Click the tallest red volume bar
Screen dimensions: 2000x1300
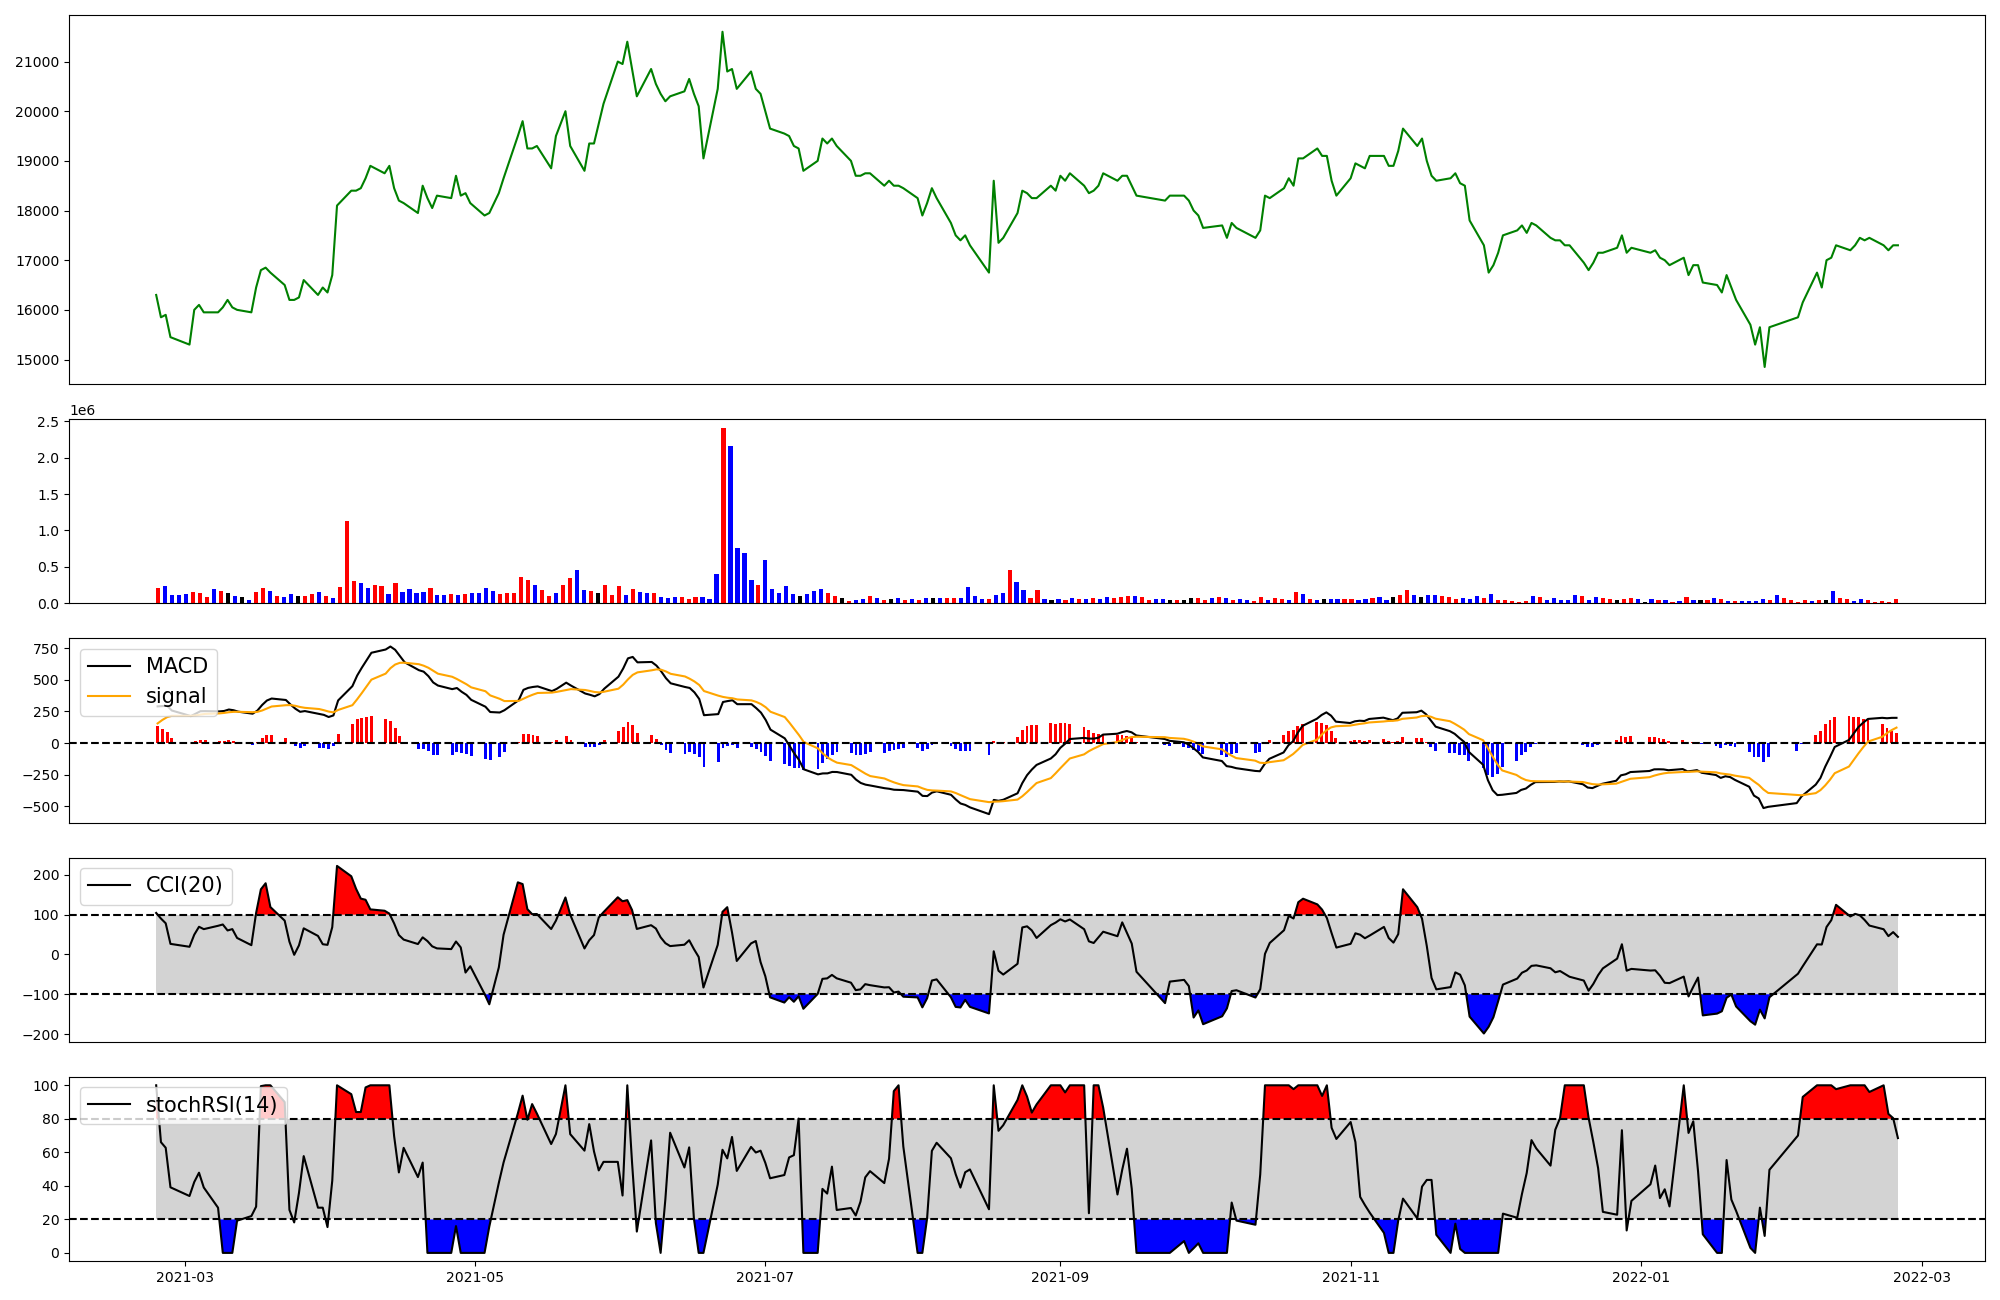723,515
